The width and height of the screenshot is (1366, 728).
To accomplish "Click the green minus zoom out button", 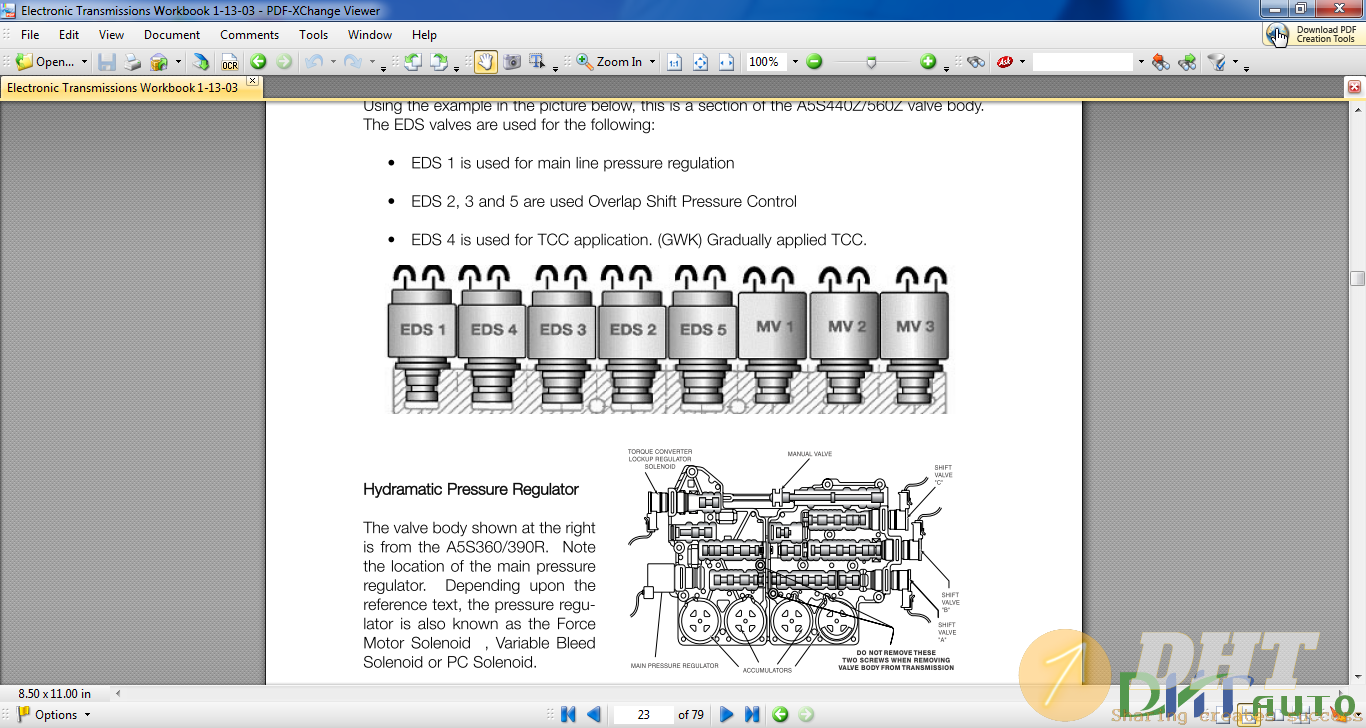I will [814, 62].
